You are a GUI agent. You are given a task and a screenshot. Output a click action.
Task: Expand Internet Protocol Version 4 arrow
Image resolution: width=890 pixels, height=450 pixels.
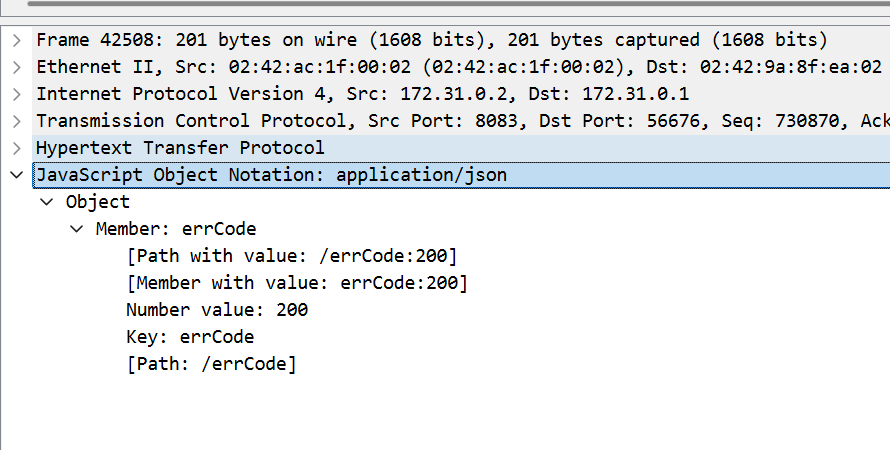coord(17,95)
